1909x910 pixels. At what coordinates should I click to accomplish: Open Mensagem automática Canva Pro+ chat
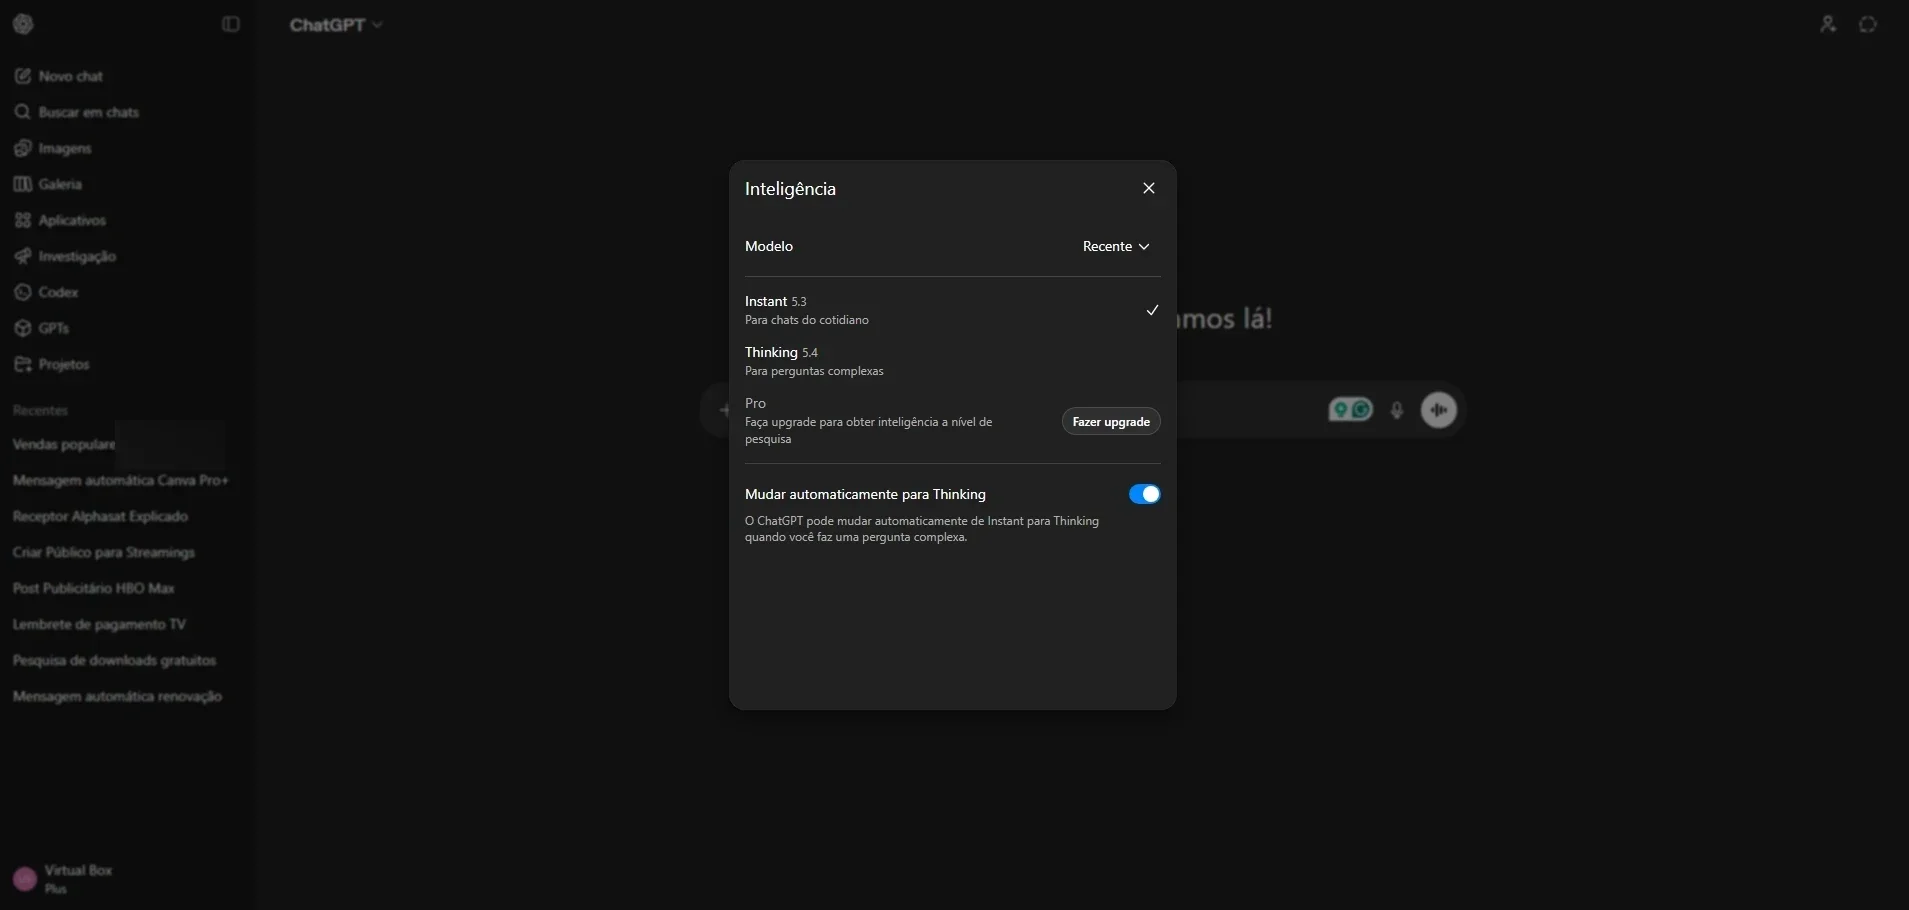[x=121, y=480]
